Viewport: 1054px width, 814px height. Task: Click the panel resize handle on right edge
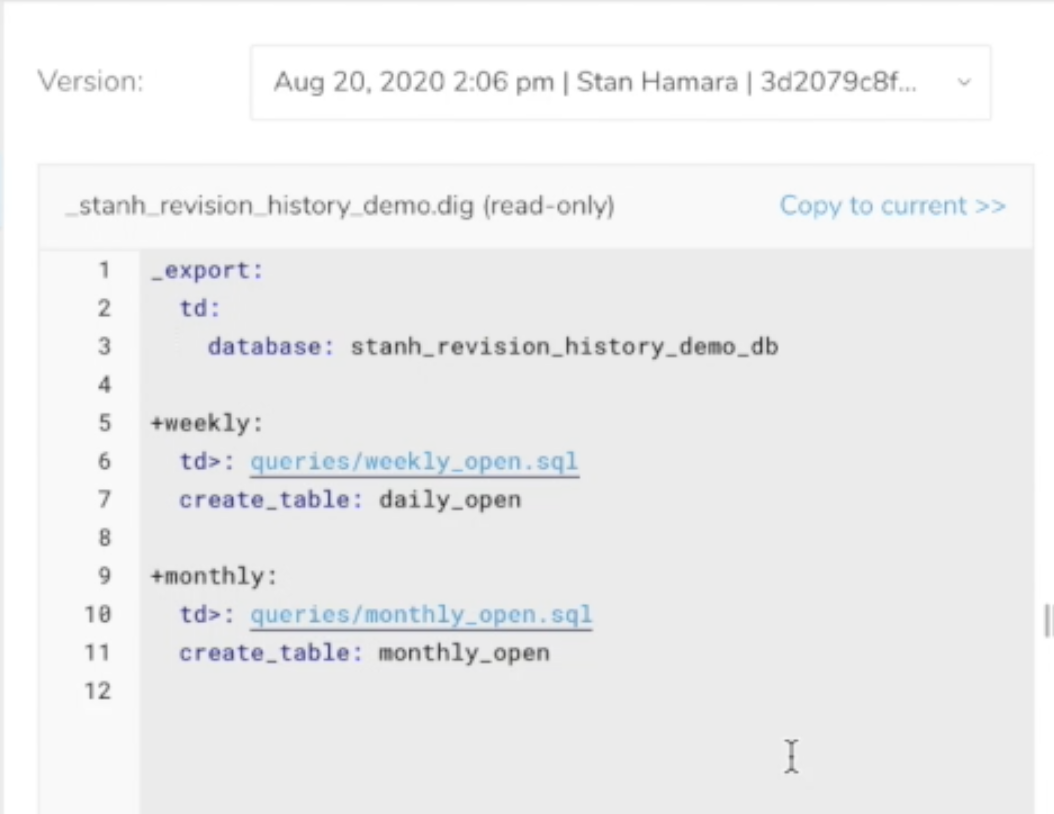click(1047, 621)
